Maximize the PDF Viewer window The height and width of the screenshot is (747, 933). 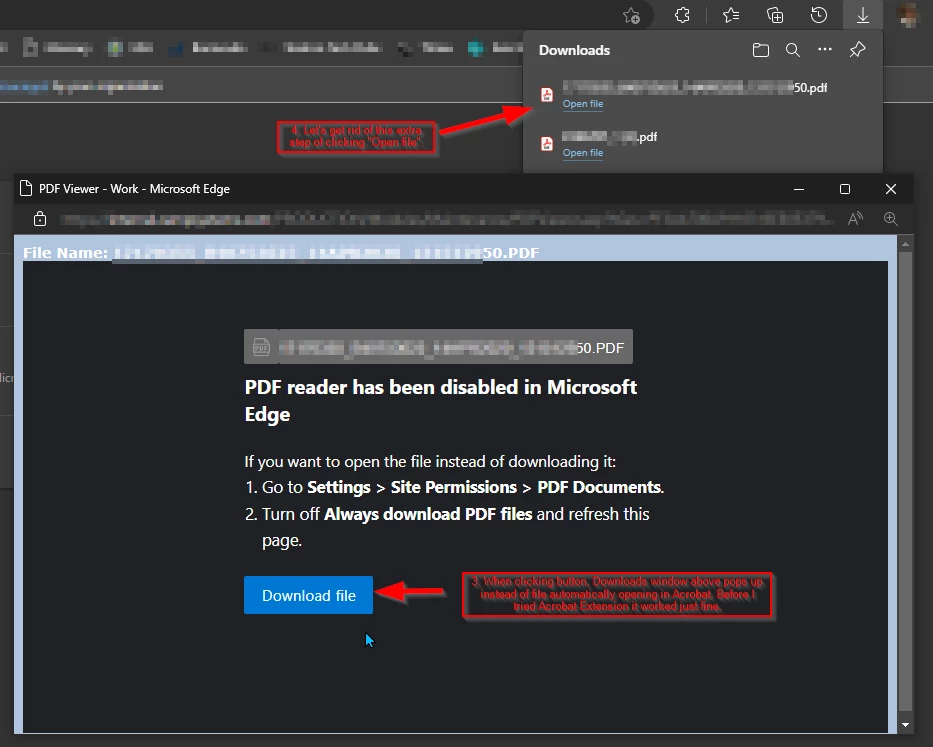pyautogui.click(x=845, y=189)
